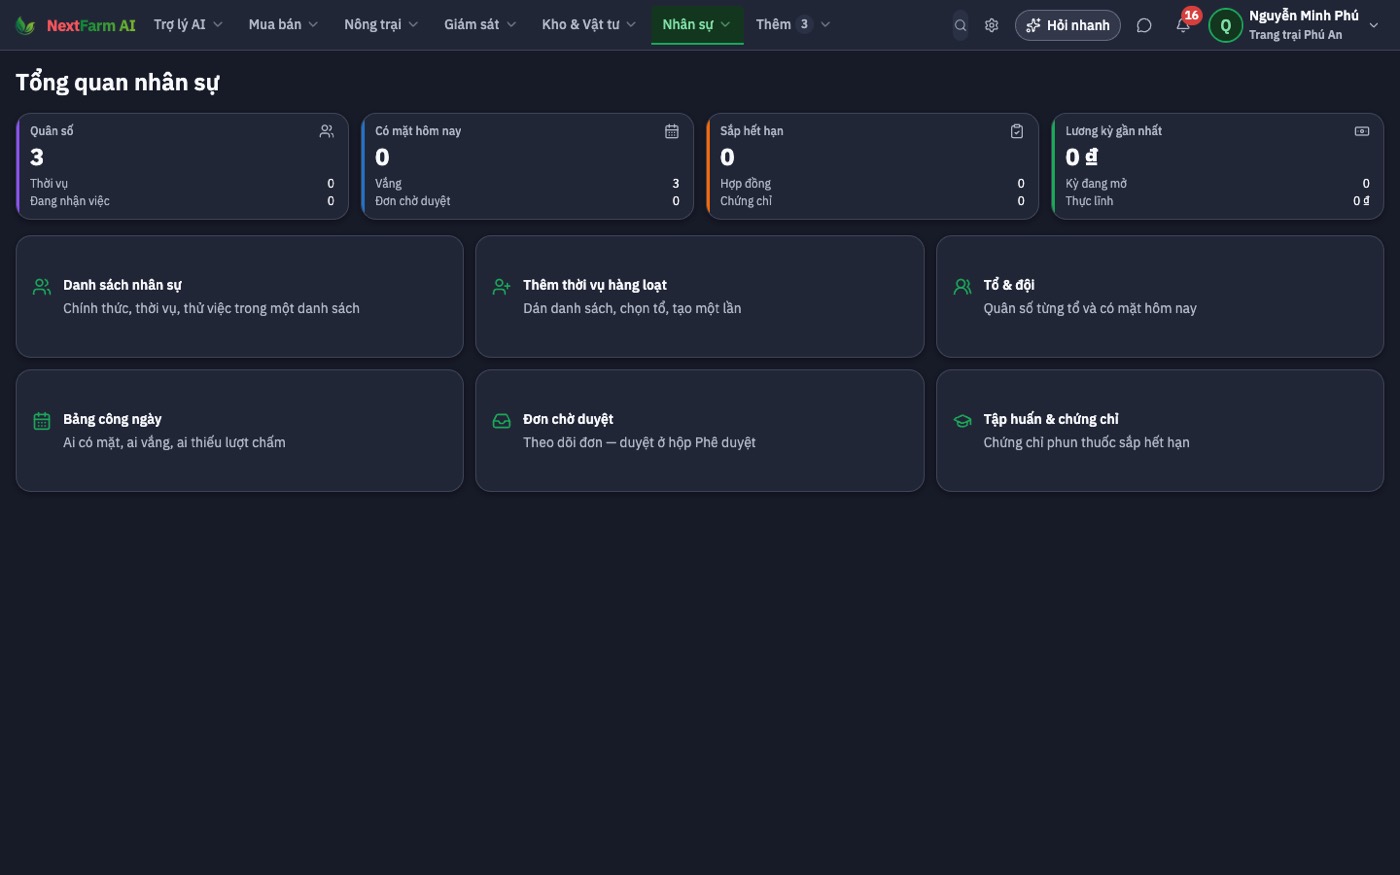Image resolution: width=1400 pixels, height=875 pixels.
Task: Open the Tổ & đội card
Action: (x=1160, y=297)
